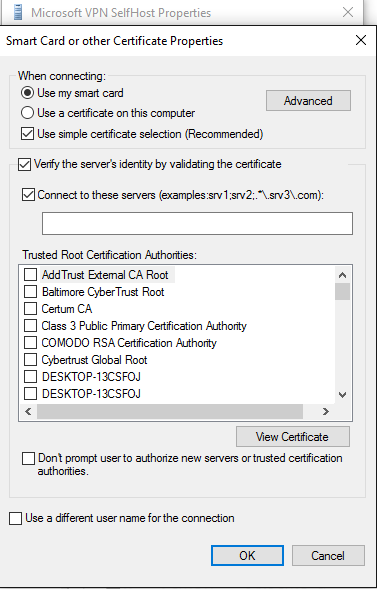Click the vertical scrollbar thumb in list
The width and height of the screenshot is (377, 589).
342,291
